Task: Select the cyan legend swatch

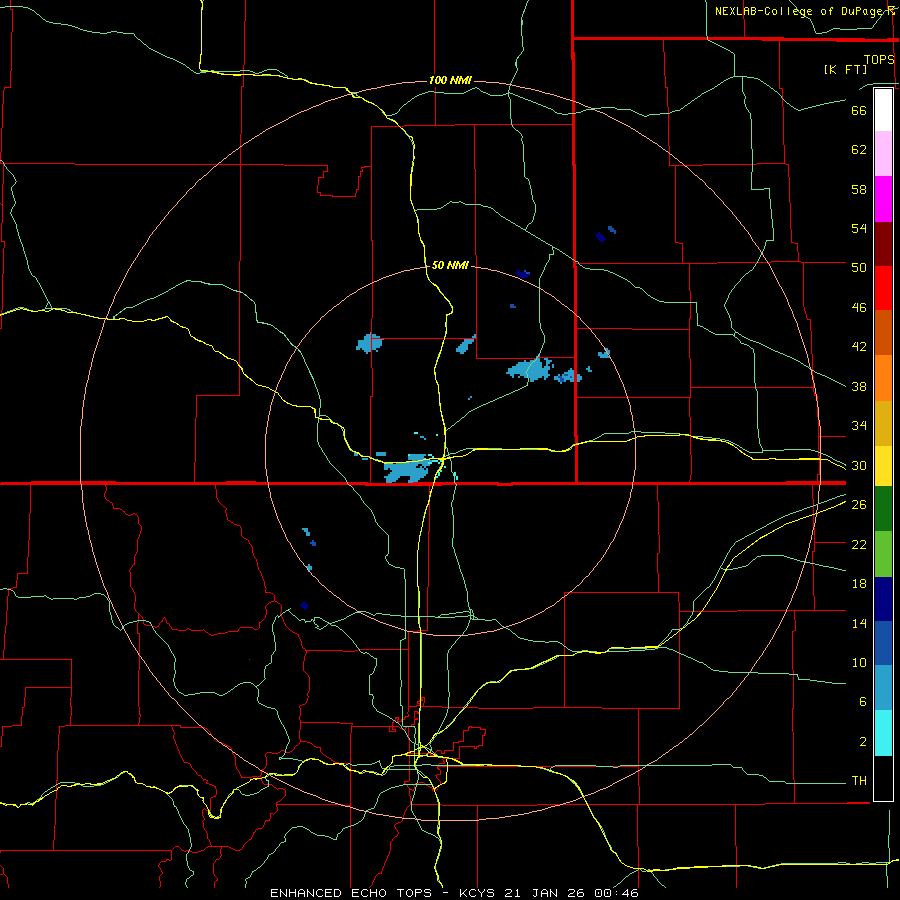Action: (883, 732)
